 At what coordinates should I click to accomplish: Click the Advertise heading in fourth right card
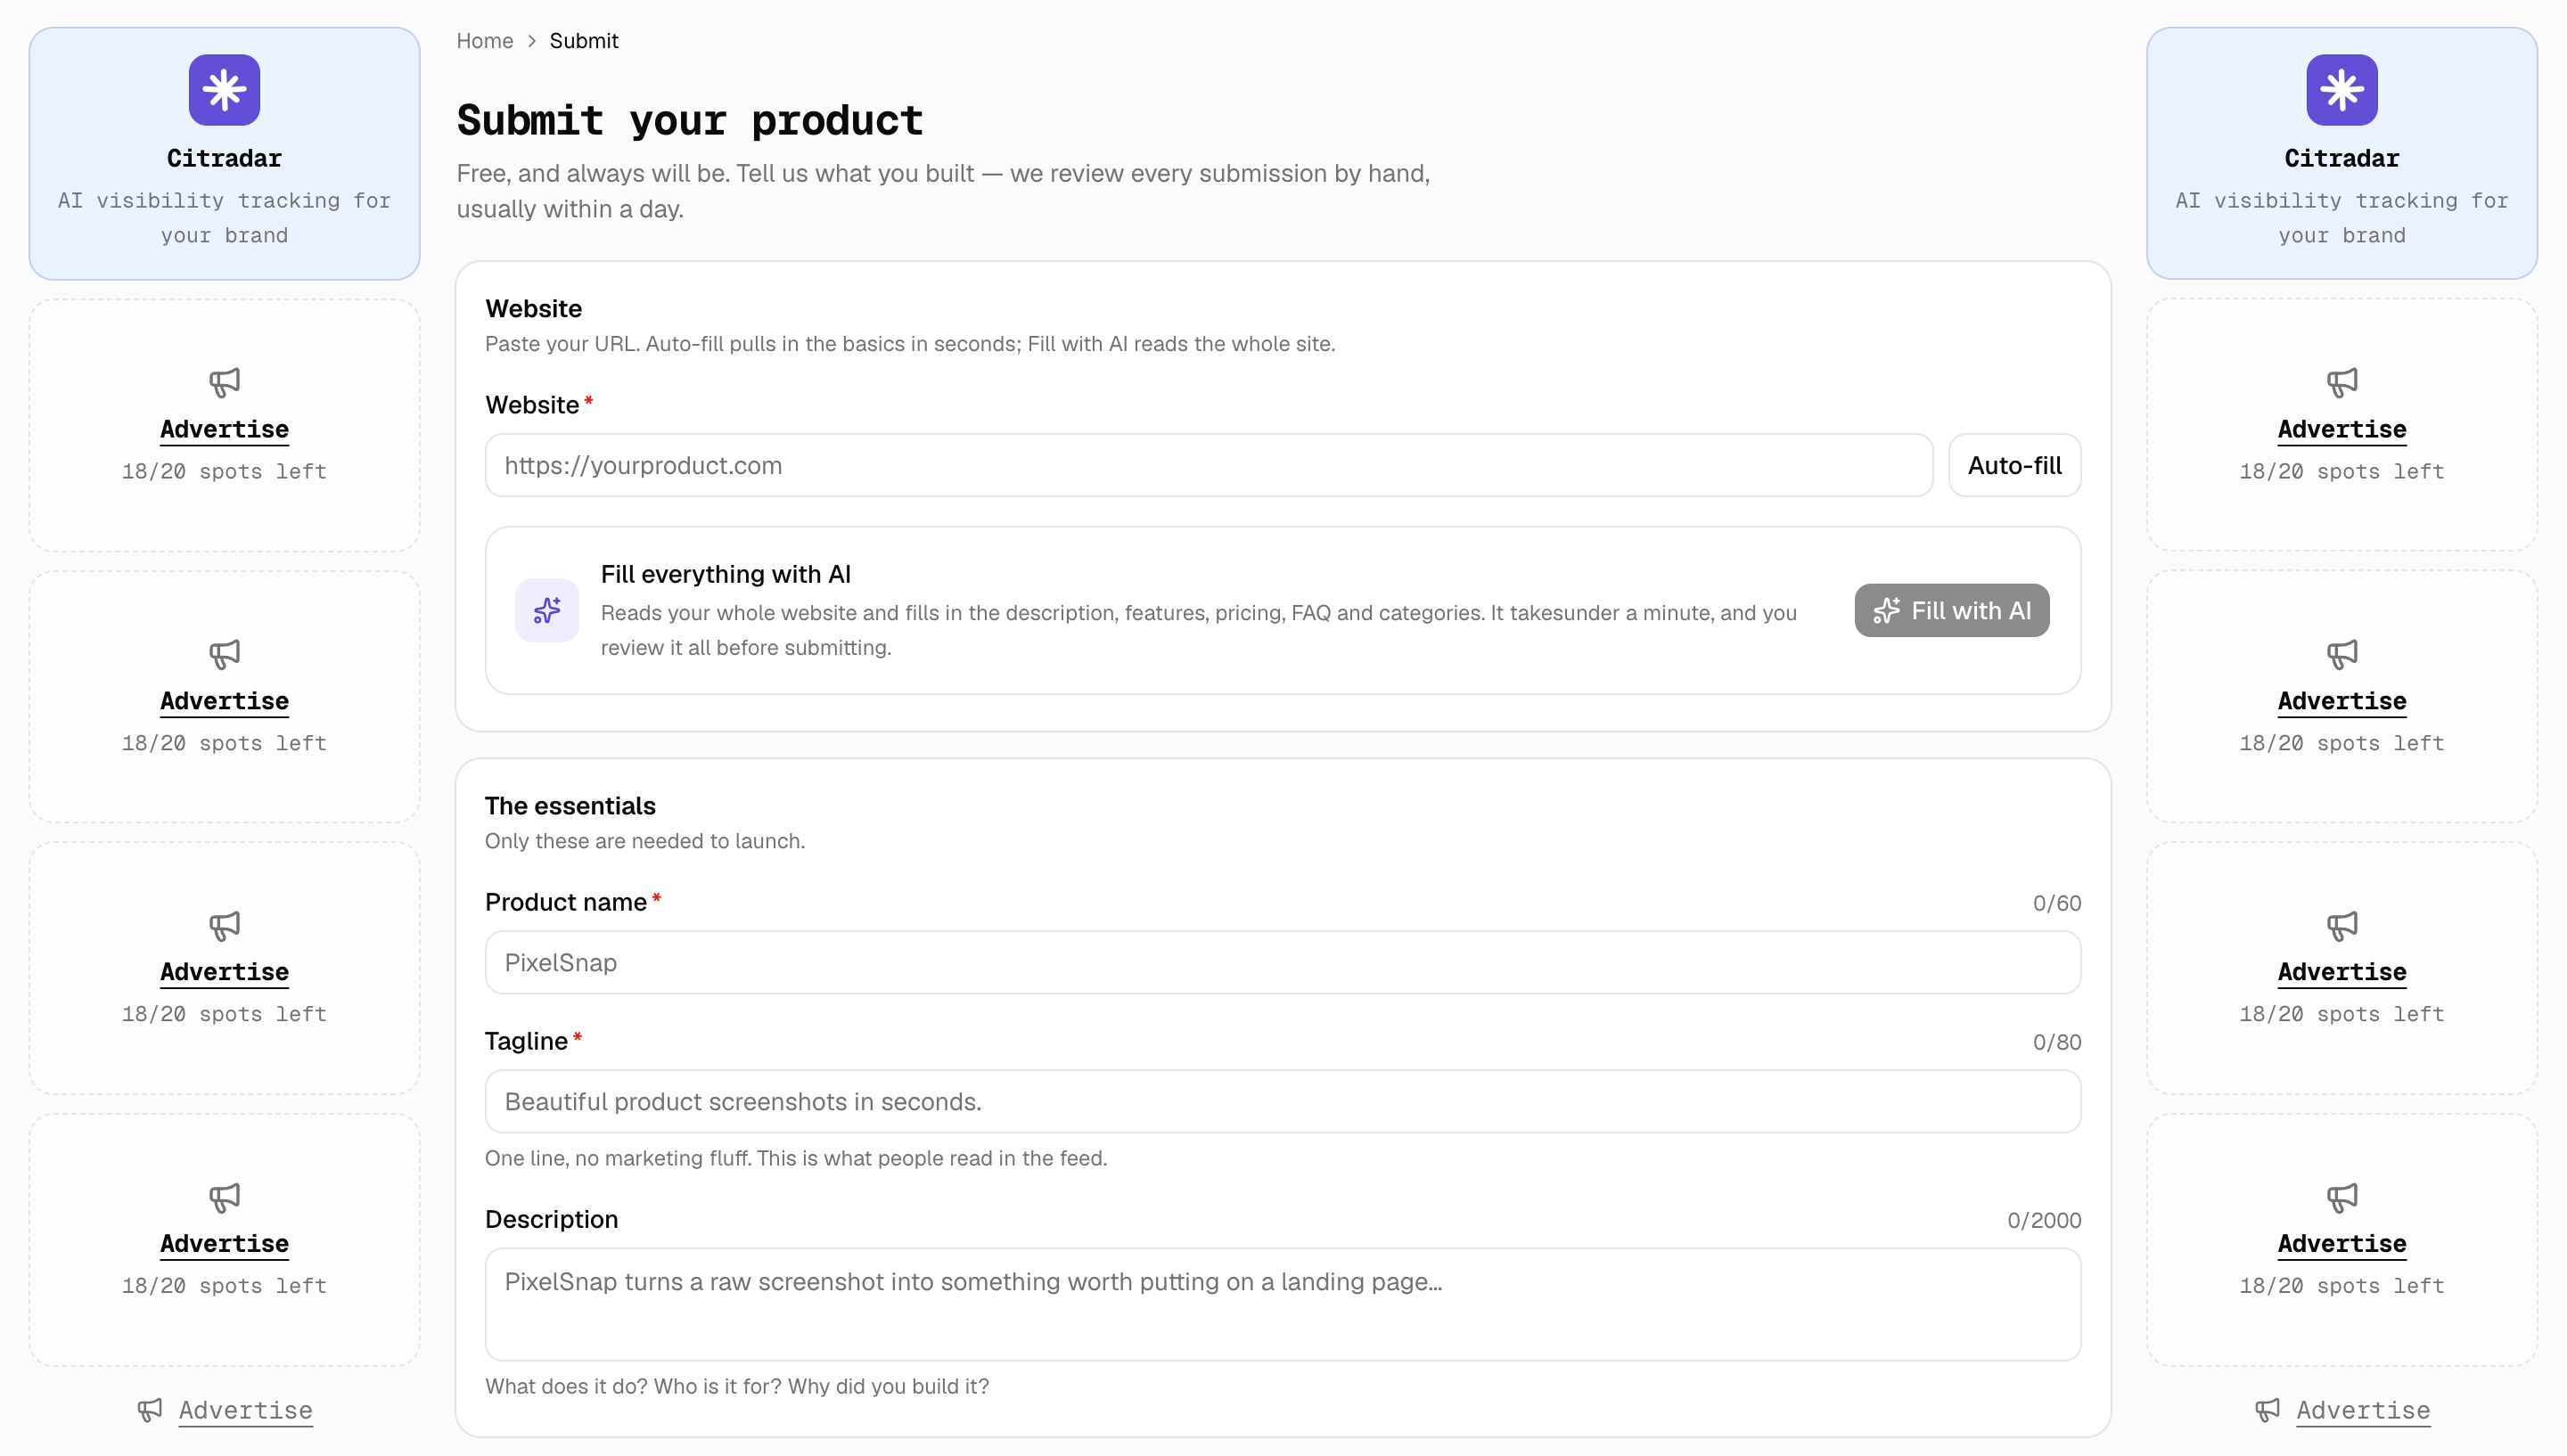coord(2341,1243)
